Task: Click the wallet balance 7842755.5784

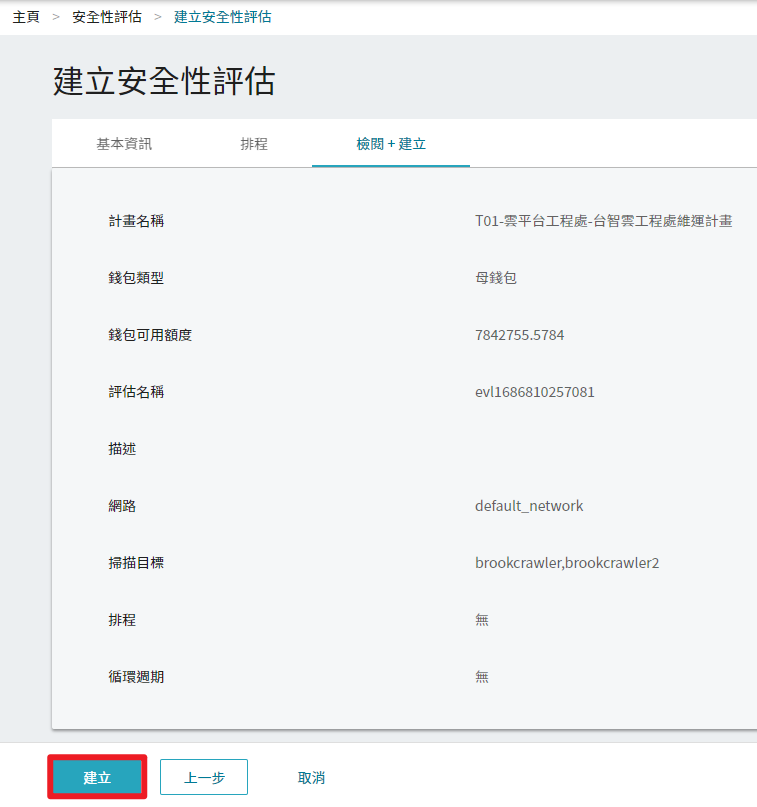Action: coord(519,335)
